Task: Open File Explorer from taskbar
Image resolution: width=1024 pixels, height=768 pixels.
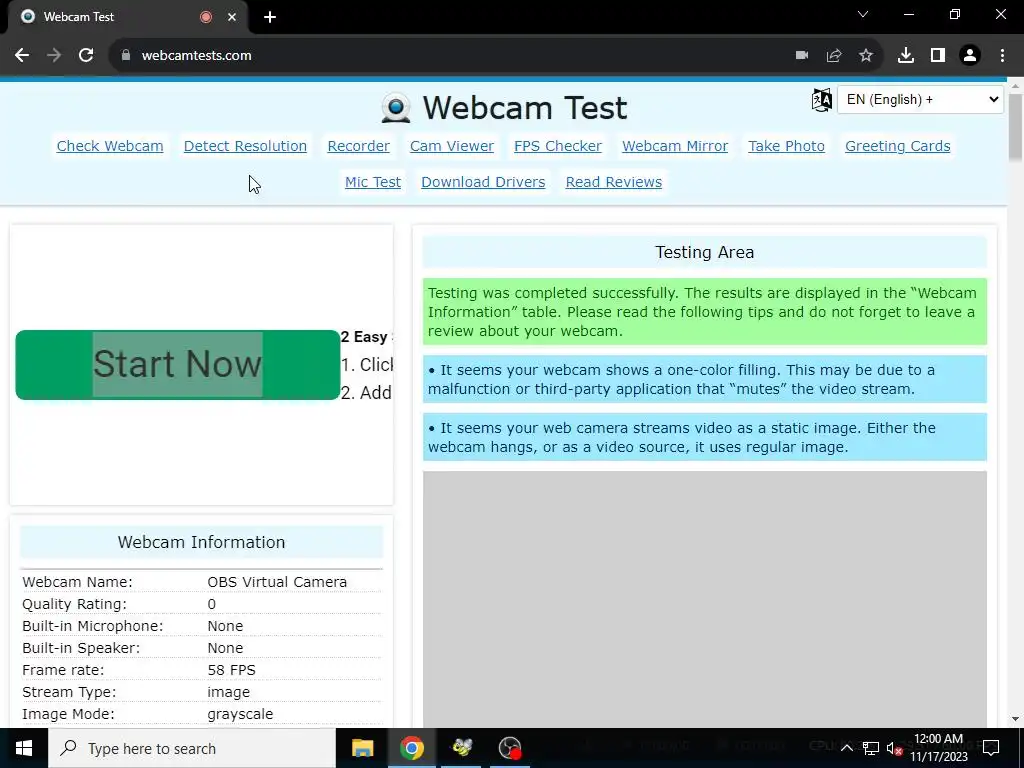Action: pos(362,748)
